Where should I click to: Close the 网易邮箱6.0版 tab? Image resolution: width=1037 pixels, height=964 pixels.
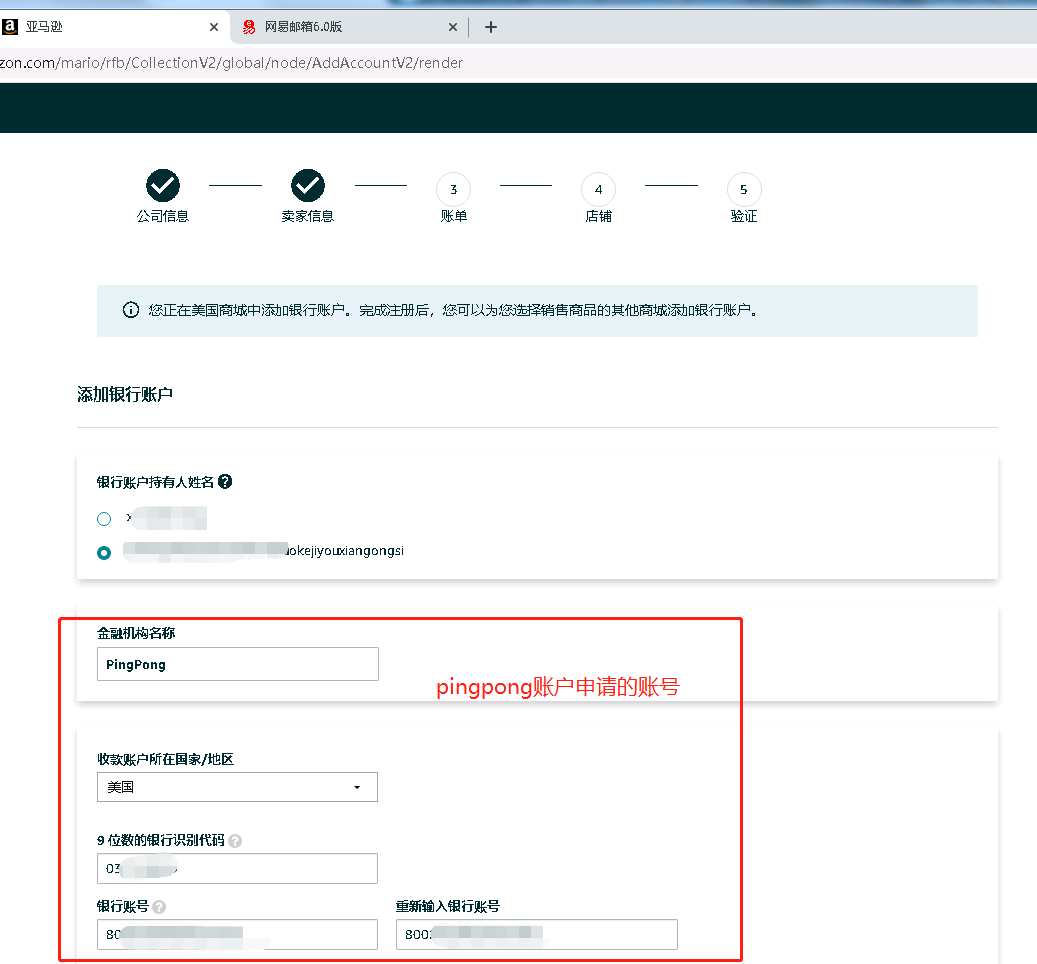click(453, 27)
